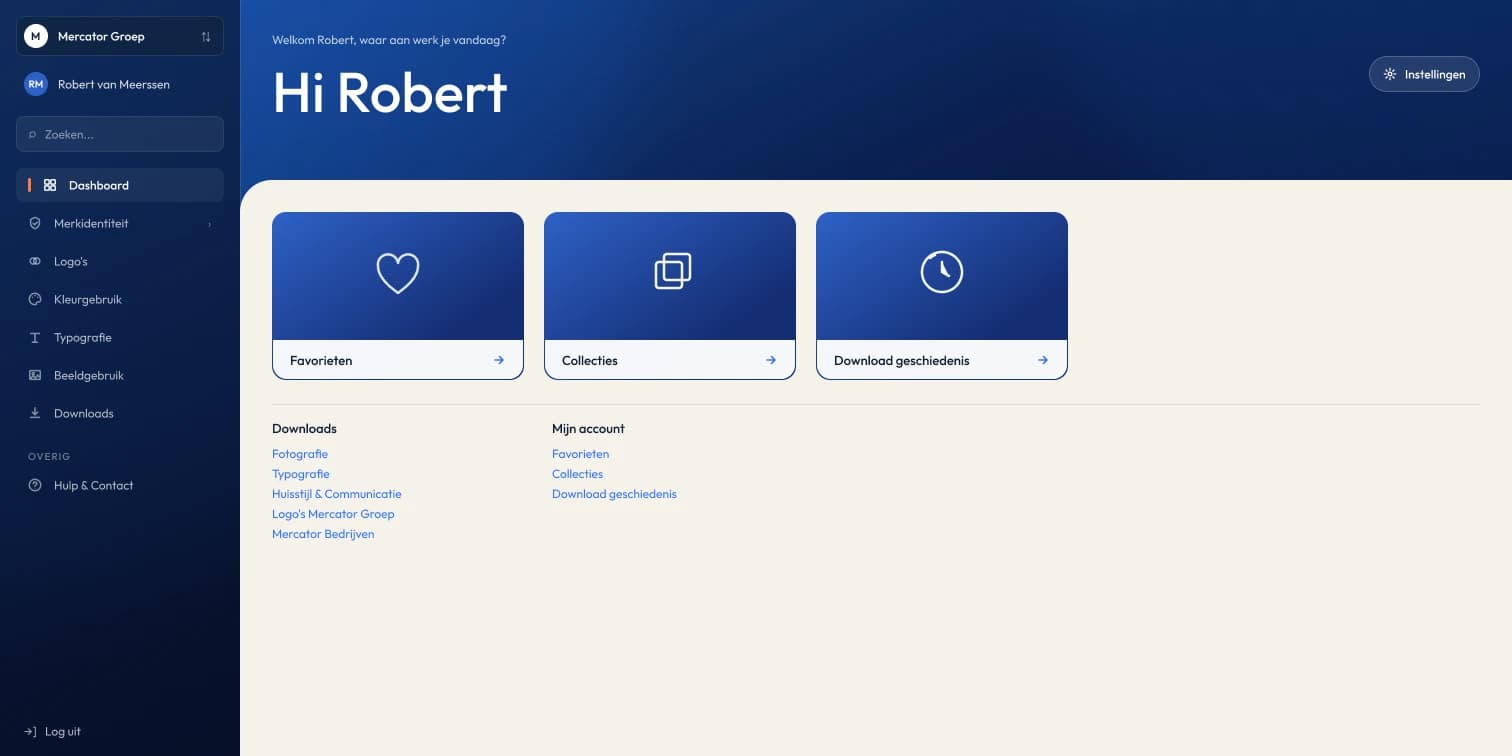
Task: Click the stacked squares Collecties icon
Action: coord(673,271)
